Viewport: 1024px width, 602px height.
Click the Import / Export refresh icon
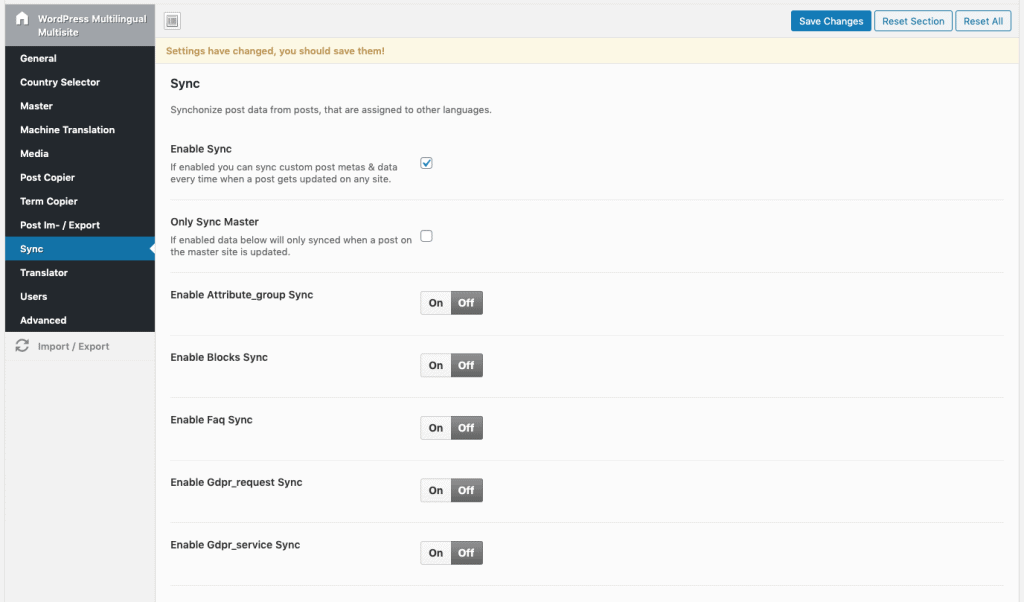(22, 346)
